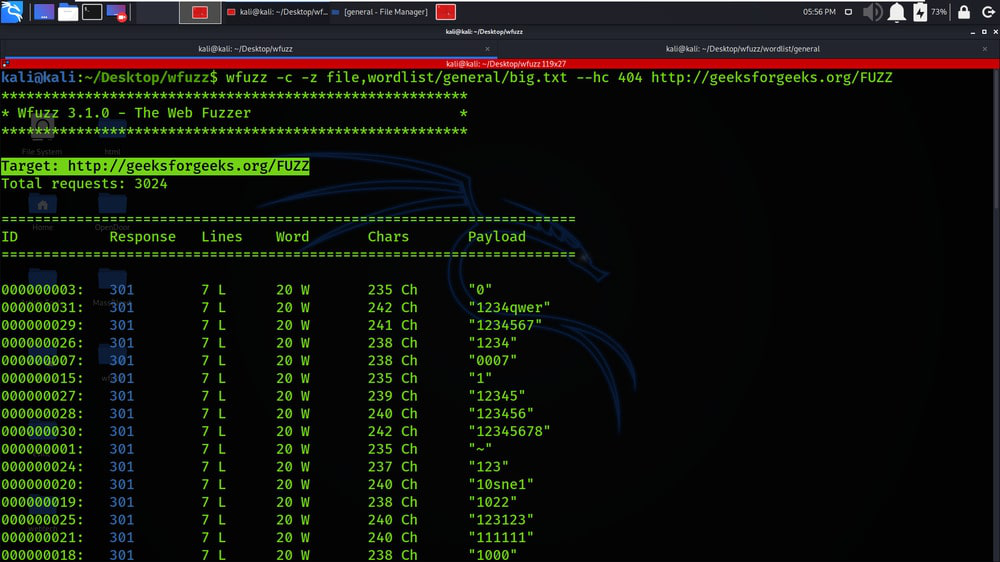Click the Payload column header
The image size is (1000, 562).
tap(497, 237)
